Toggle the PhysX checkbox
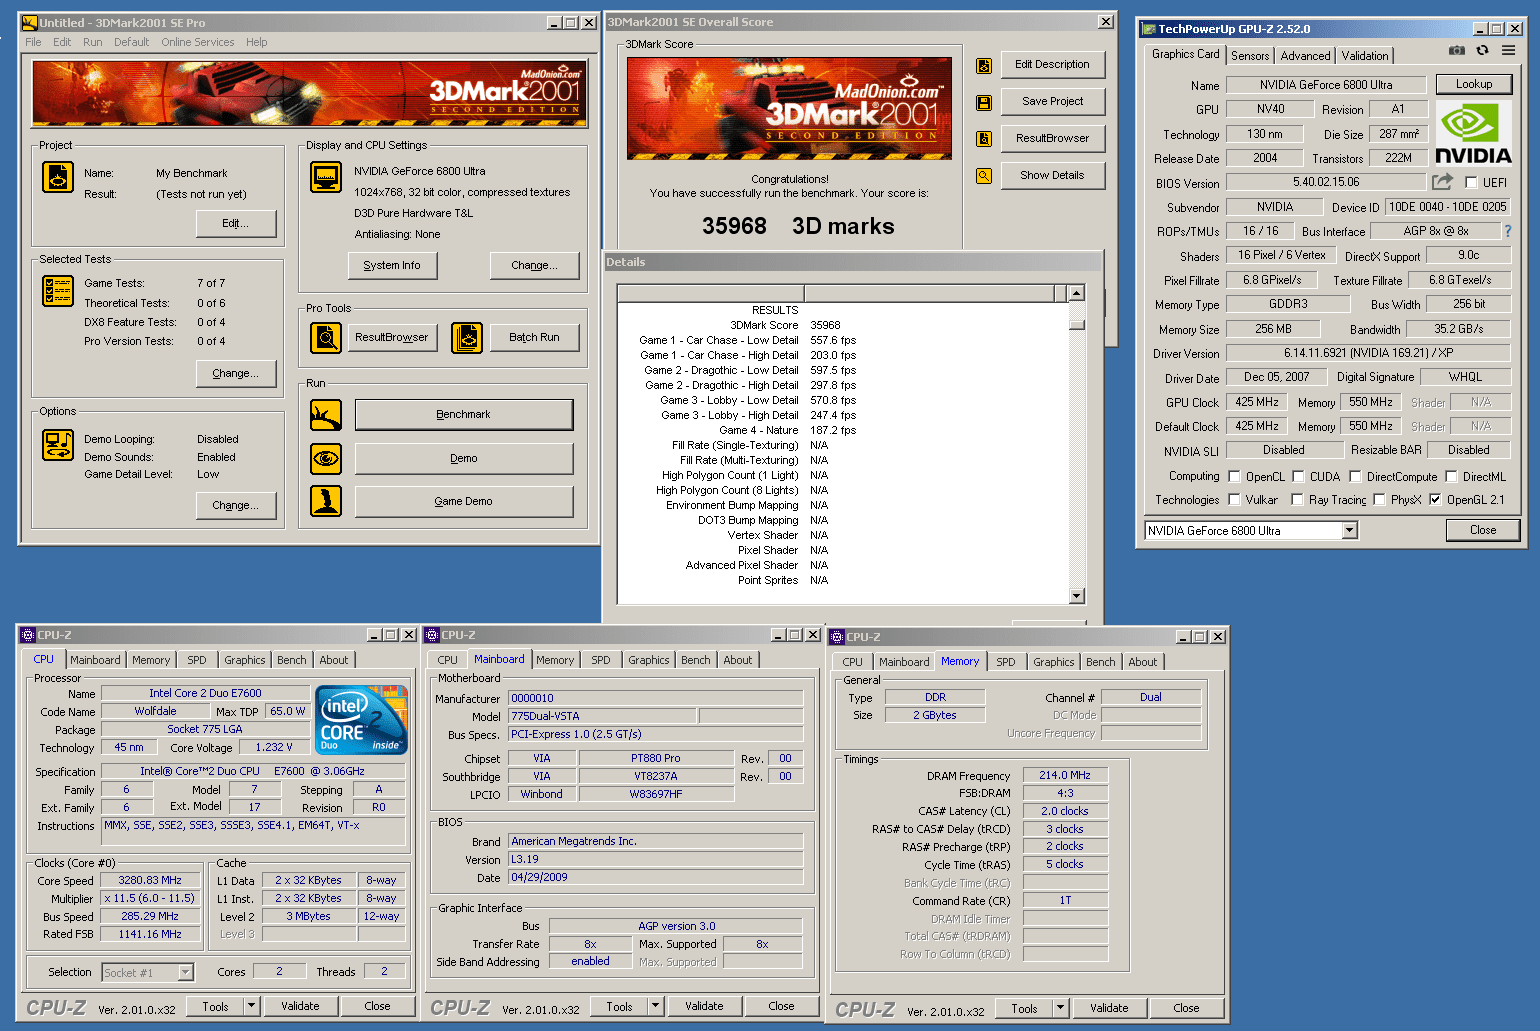This screenshot has width=1540, height=1031. coord(1379,500)
